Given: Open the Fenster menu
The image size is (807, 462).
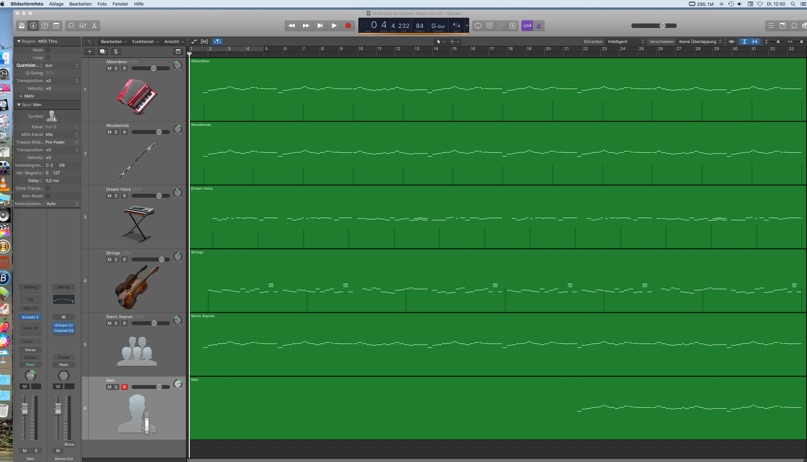Looking at the screenshot, I should click(120, 4).
